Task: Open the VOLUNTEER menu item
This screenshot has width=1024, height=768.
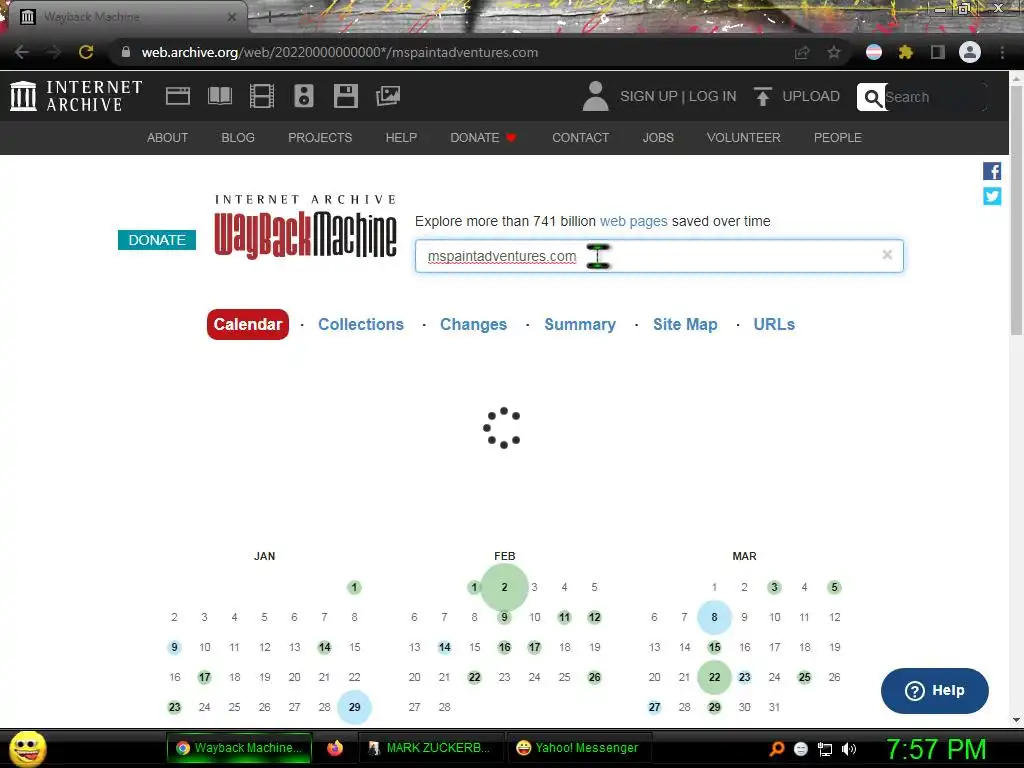Action: click(743, 138)
